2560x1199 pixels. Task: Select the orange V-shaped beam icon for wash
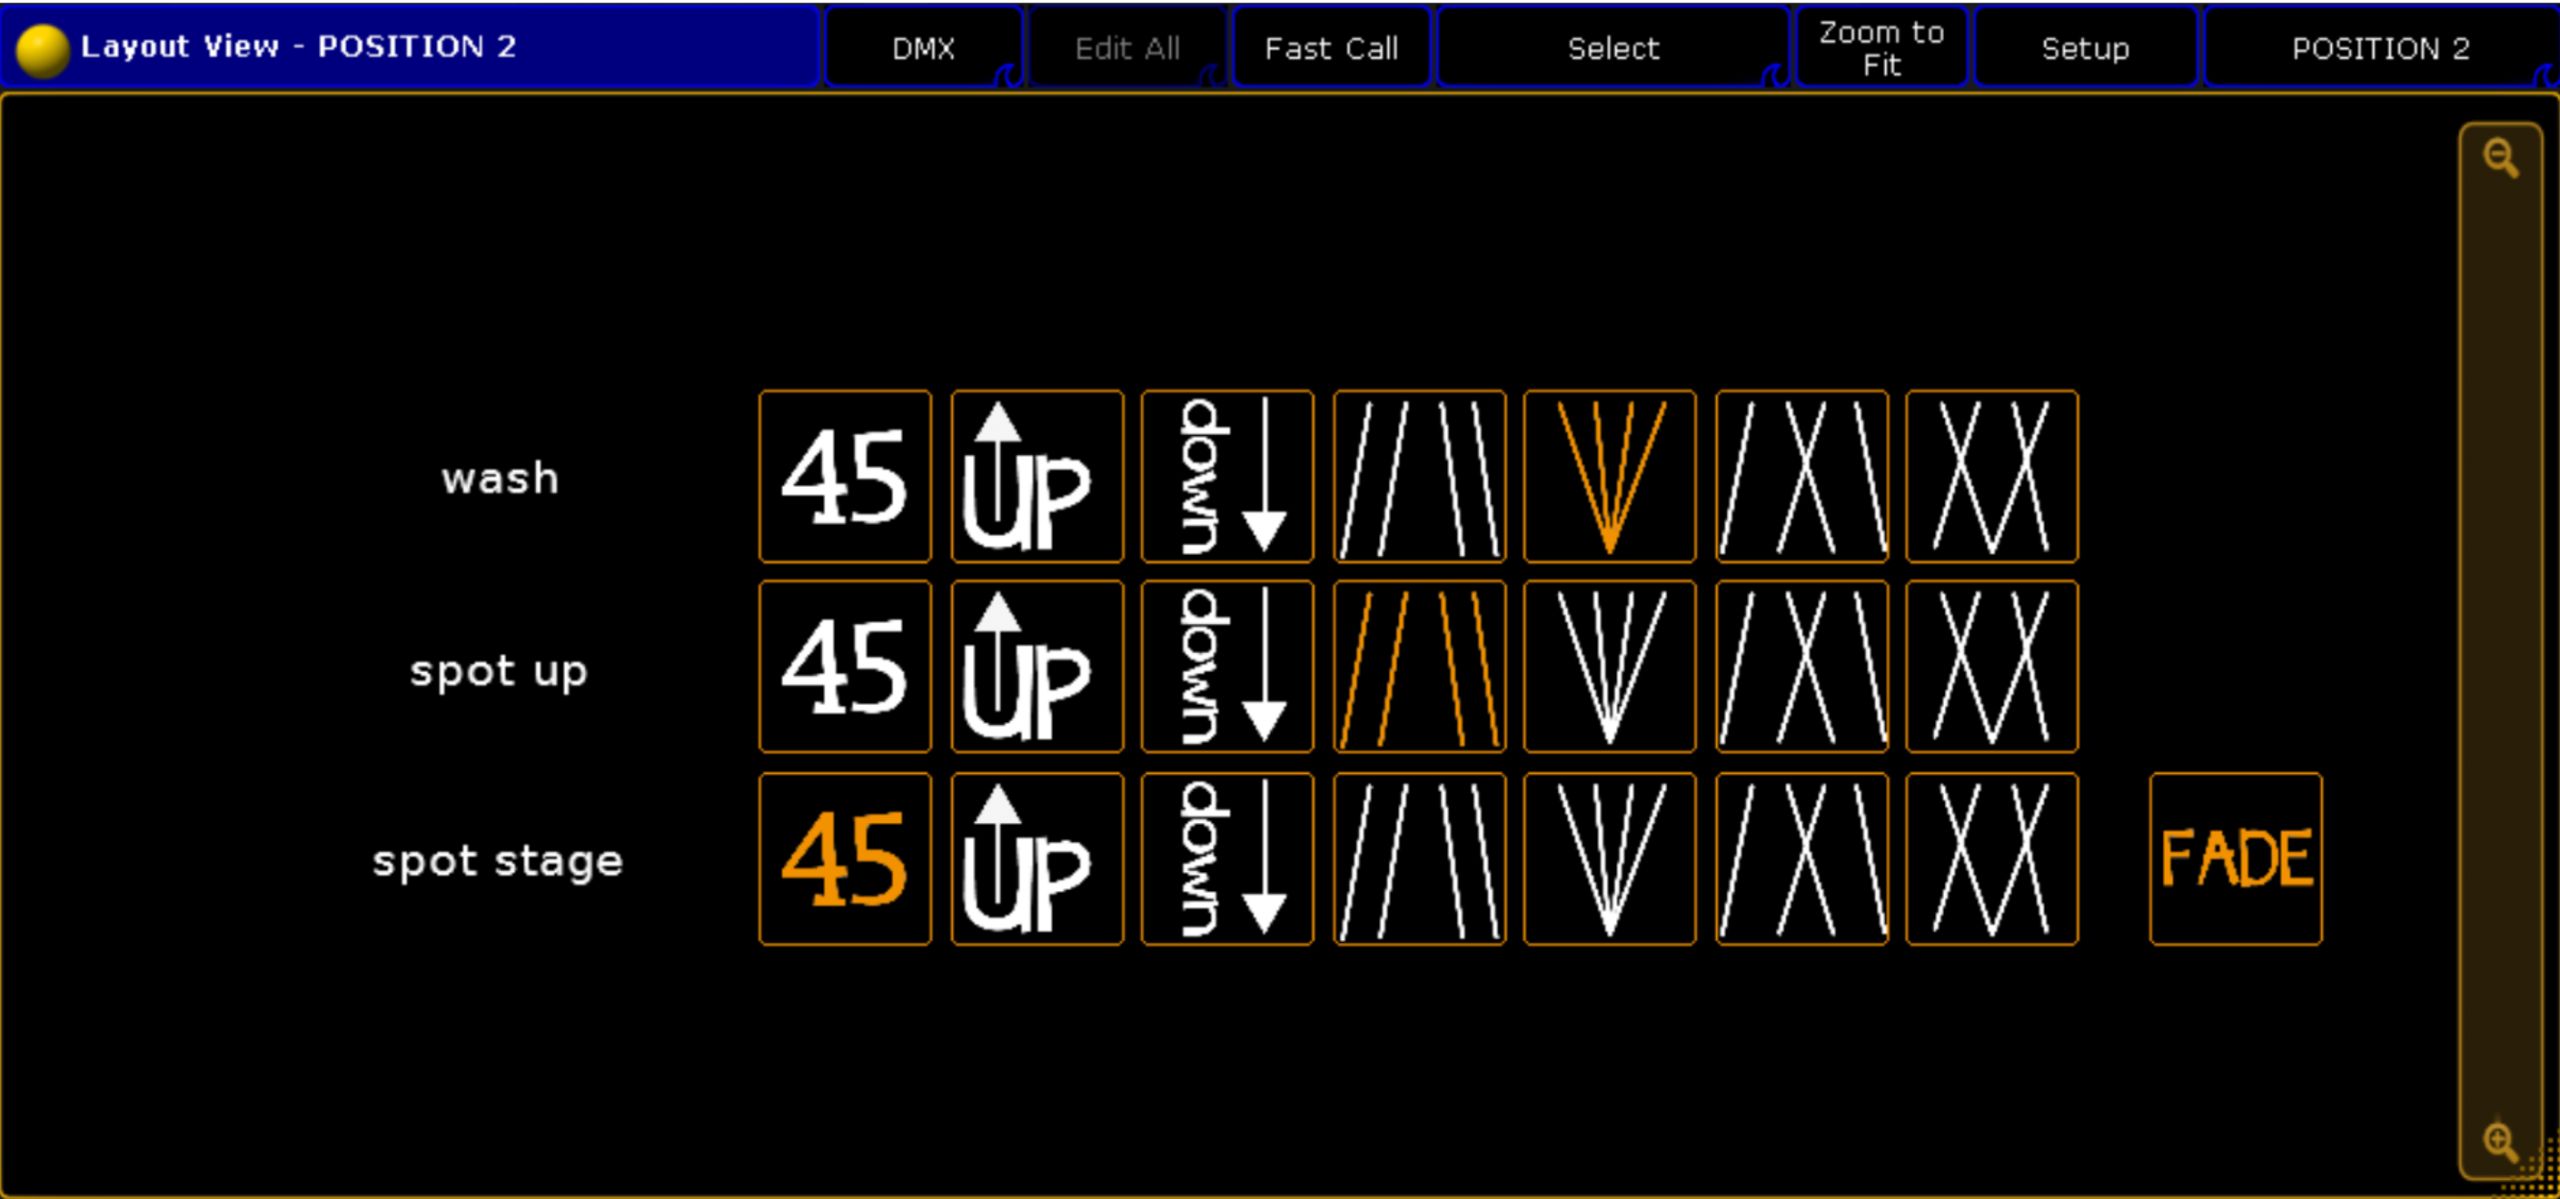tap(1610, 476)
